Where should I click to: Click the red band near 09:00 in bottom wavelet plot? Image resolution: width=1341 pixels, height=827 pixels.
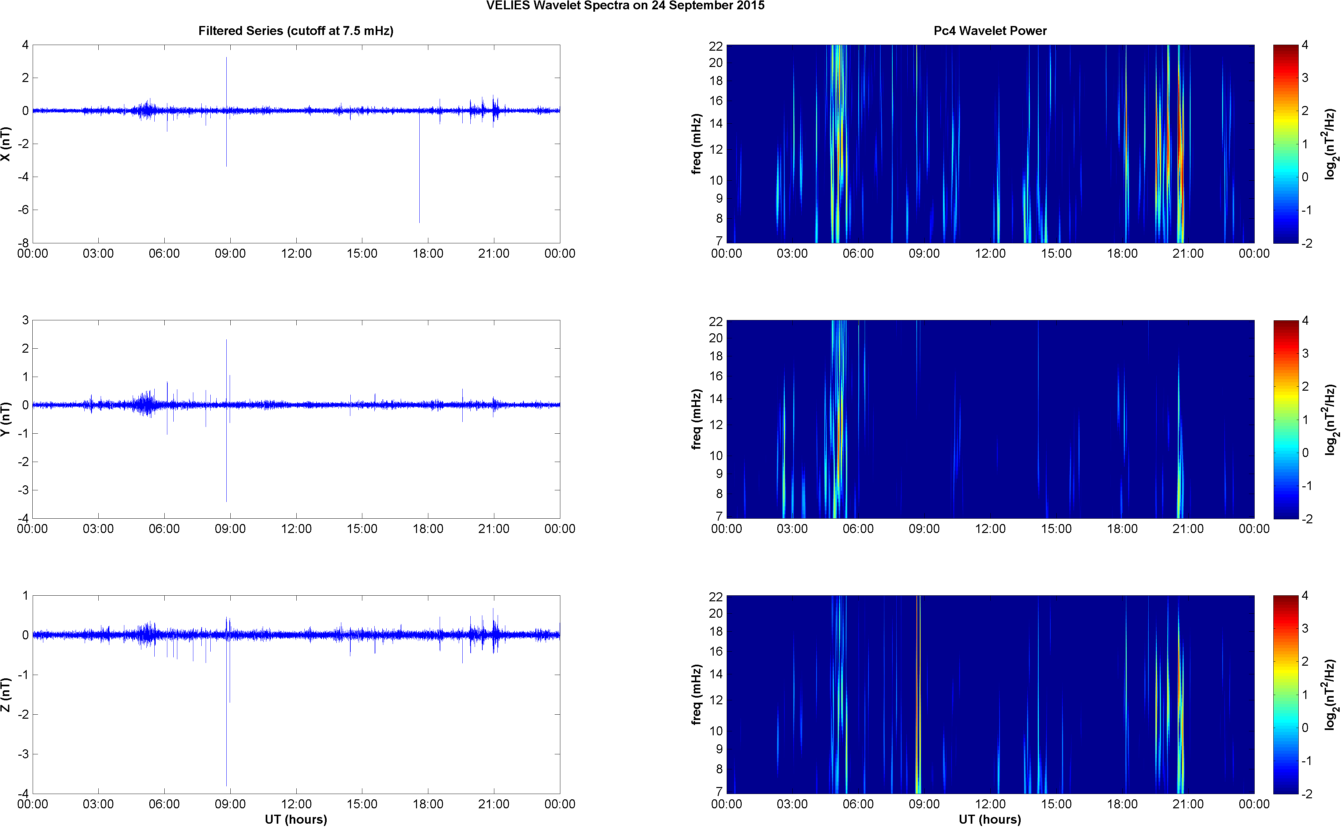[917, 700]
